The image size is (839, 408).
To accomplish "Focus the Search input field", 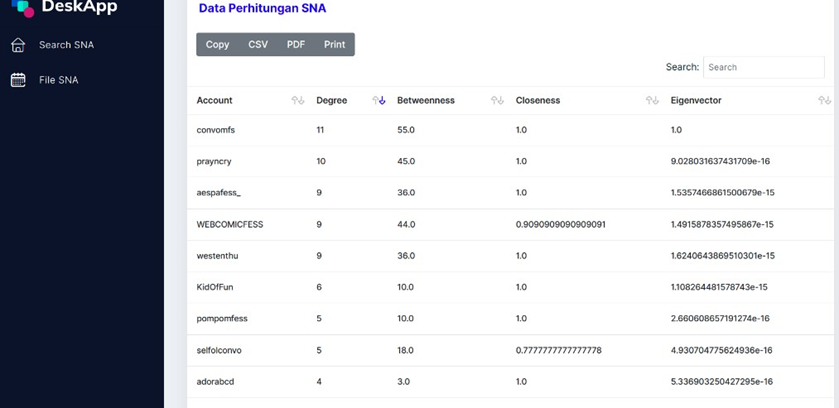I will (763, 67).
